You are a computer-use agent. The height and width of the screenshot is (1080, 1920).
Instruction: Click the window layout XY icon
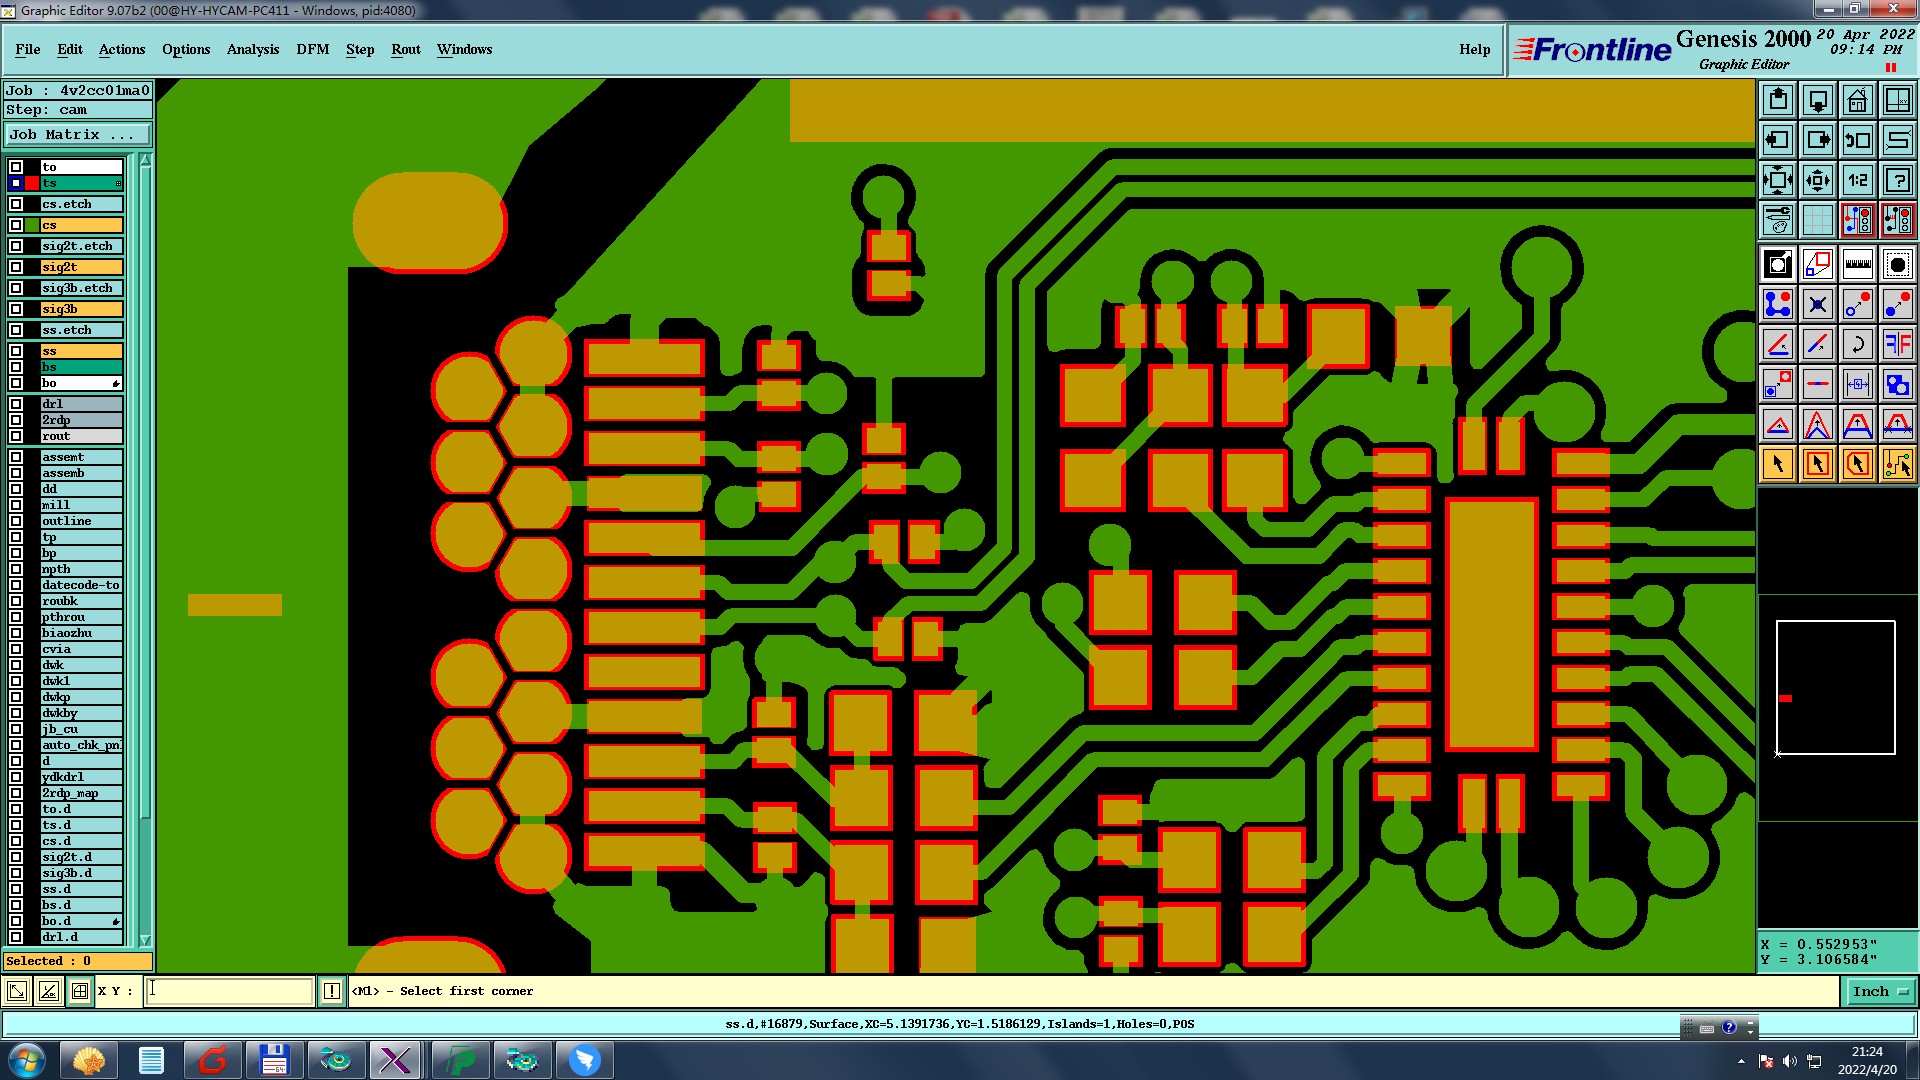pyautogui.click(x=1898, y=100)
